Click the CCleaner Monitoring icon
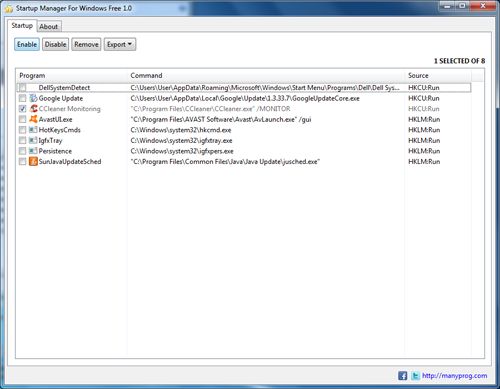This screenshot has height=389, width=500. pyautogui.click(x=33, y=109)
